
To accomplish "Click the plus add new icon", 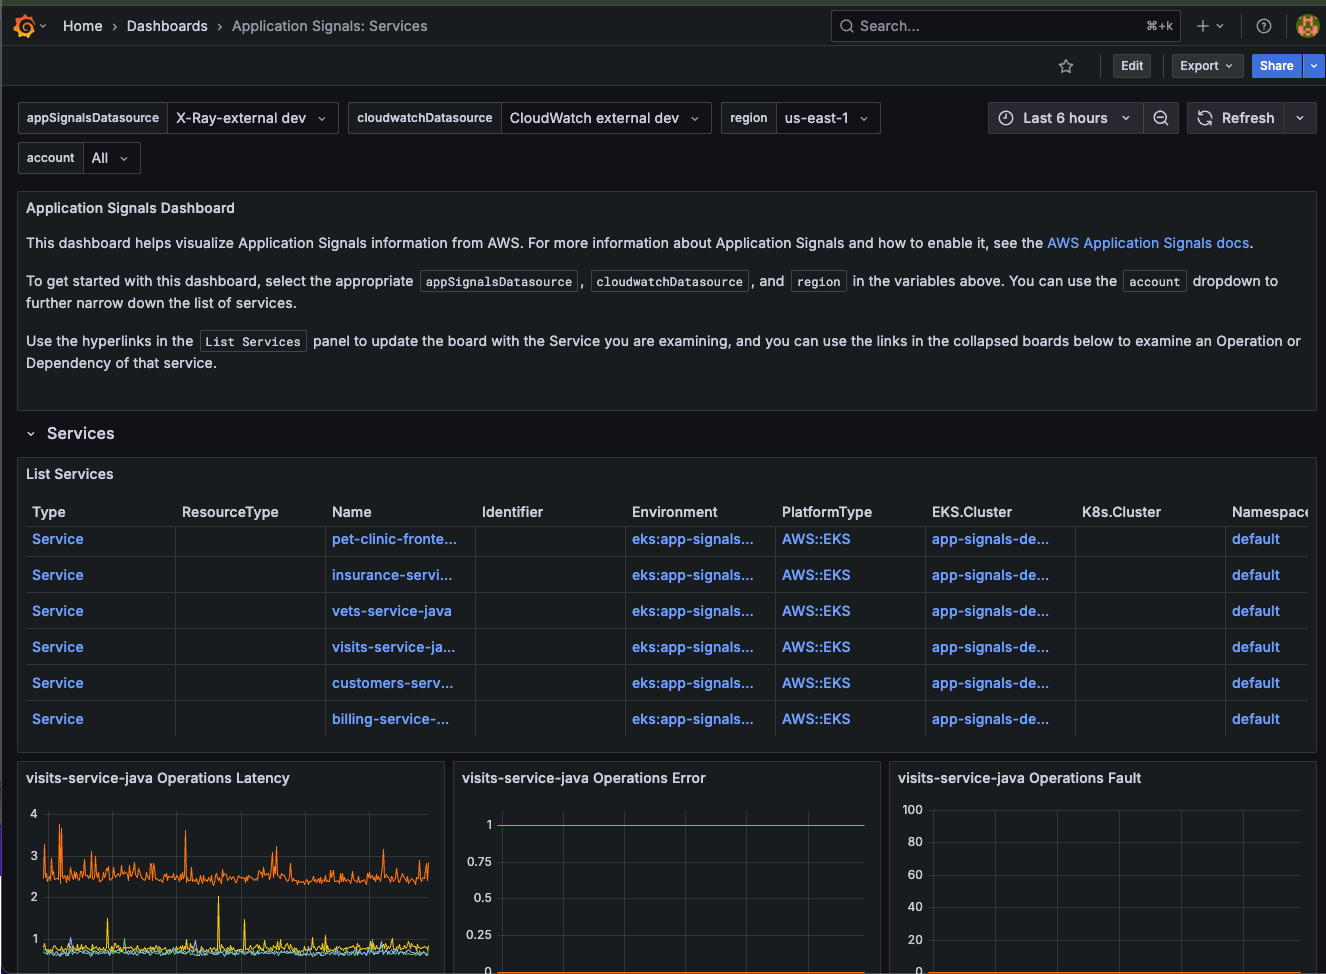I will pos(1203,26).
